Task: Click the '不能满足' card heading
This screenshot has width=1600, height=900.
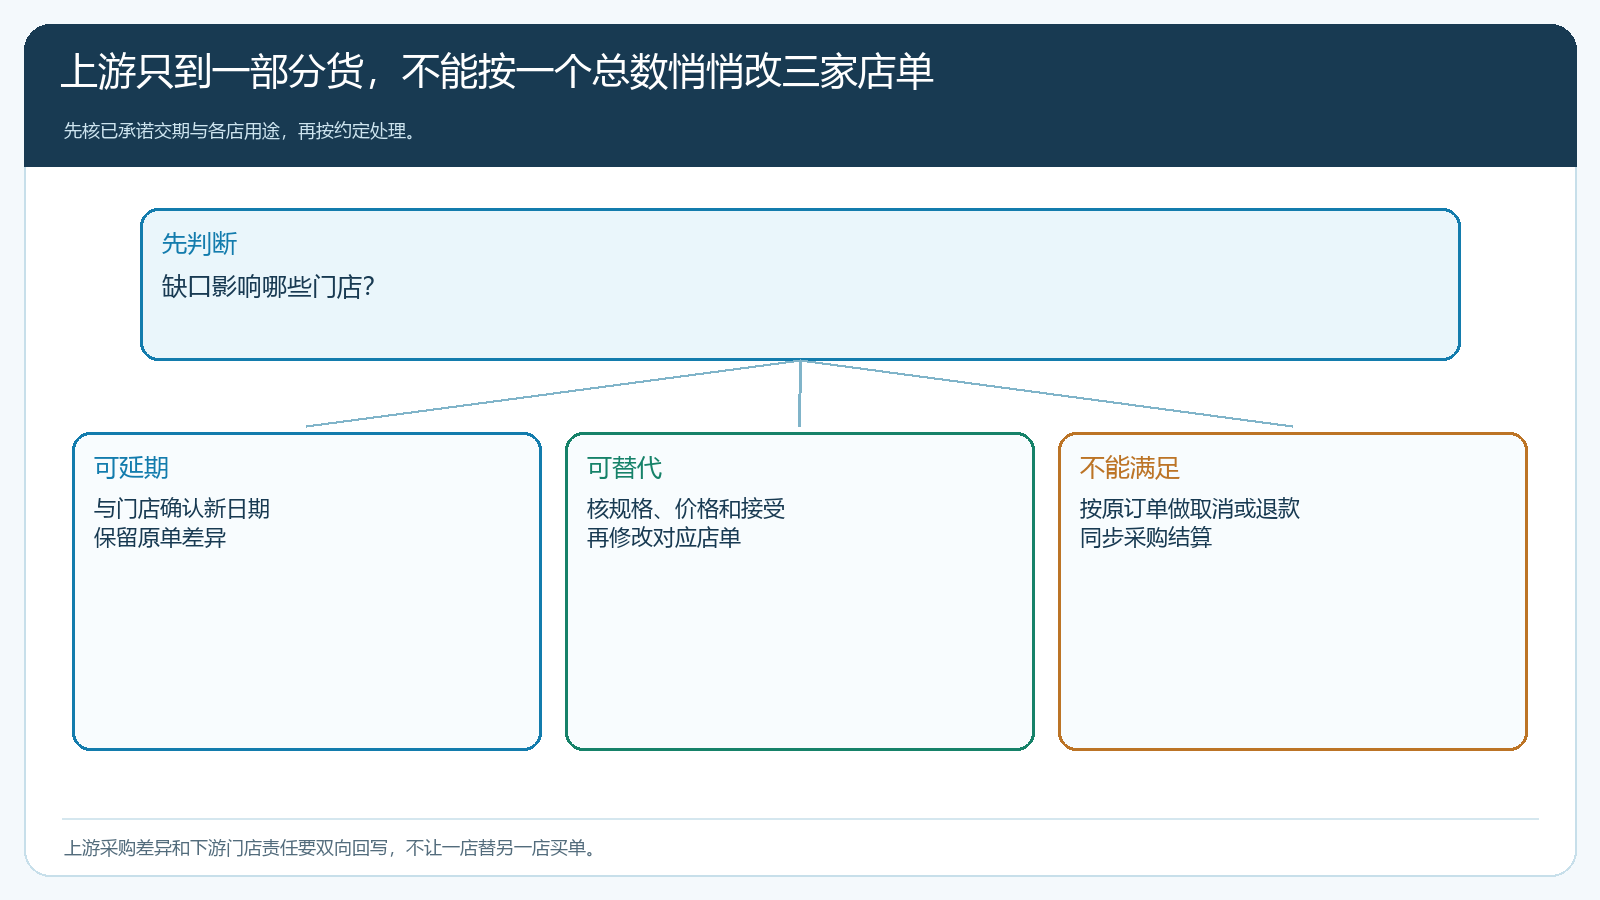Action: coord(1130,468)
